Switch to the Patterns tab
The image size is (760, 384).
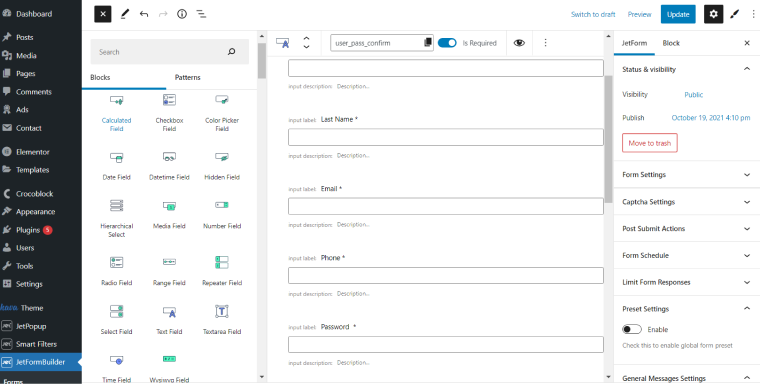tap(188, 78)
